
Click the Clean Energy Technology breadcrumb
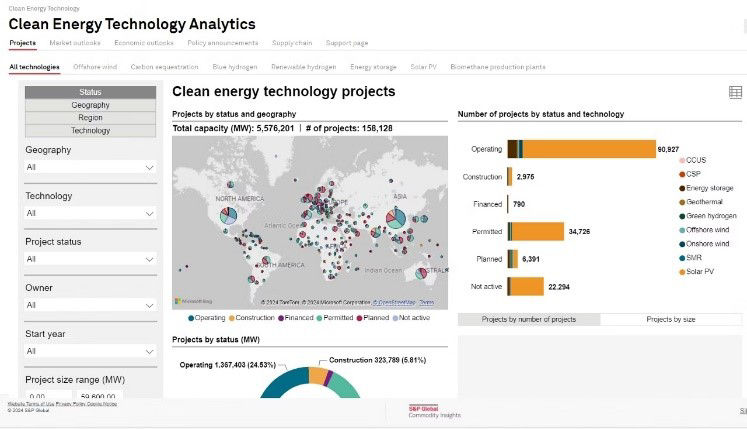(44, 9)
